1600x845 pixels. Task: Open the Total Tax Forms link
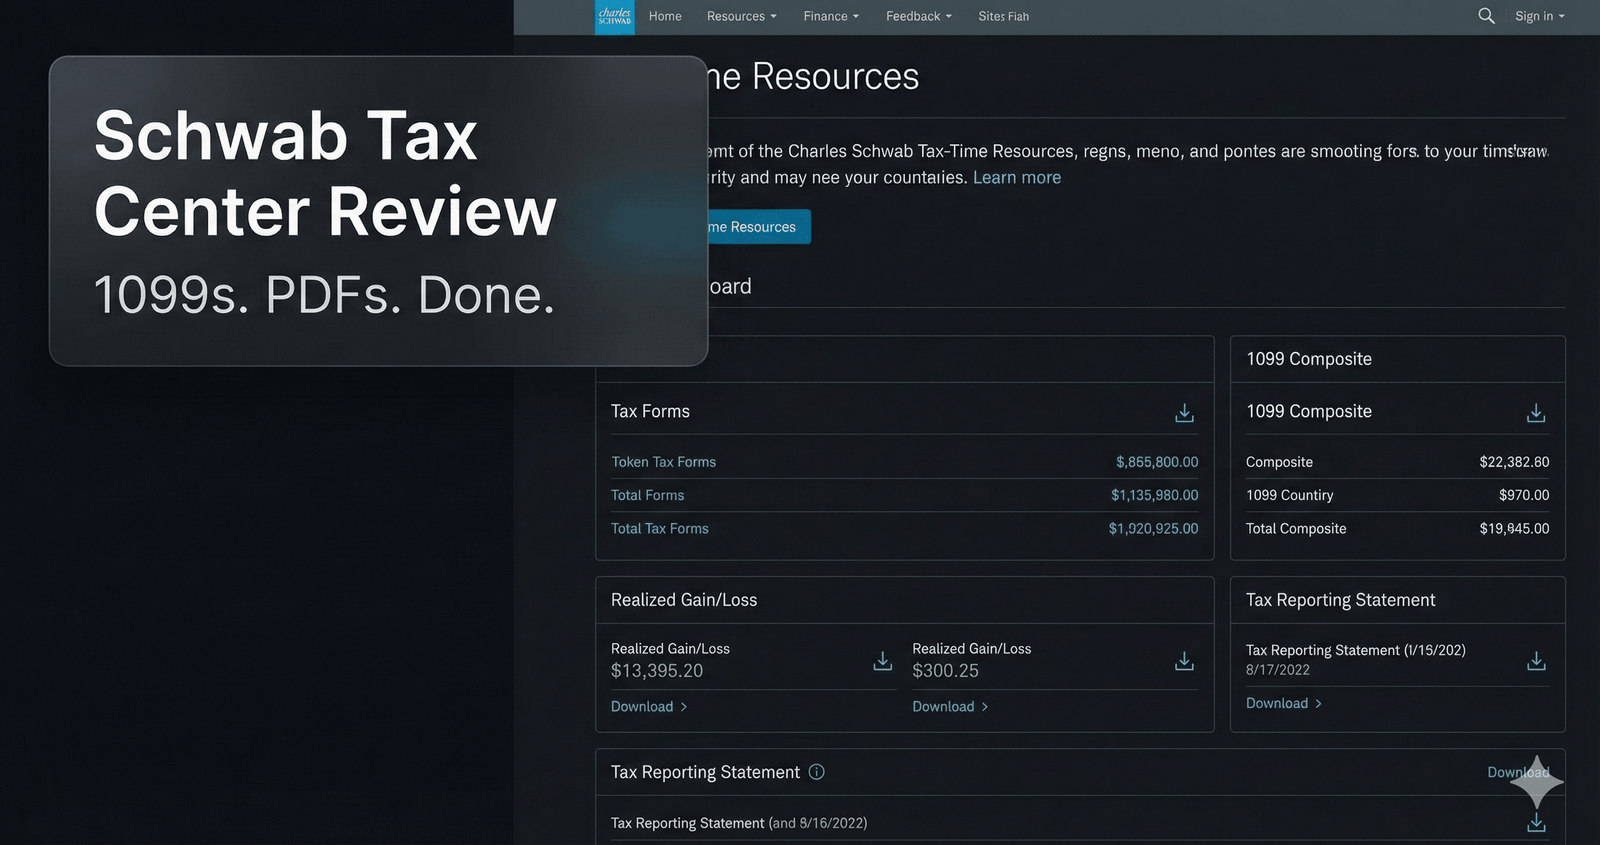click(659, 528)
